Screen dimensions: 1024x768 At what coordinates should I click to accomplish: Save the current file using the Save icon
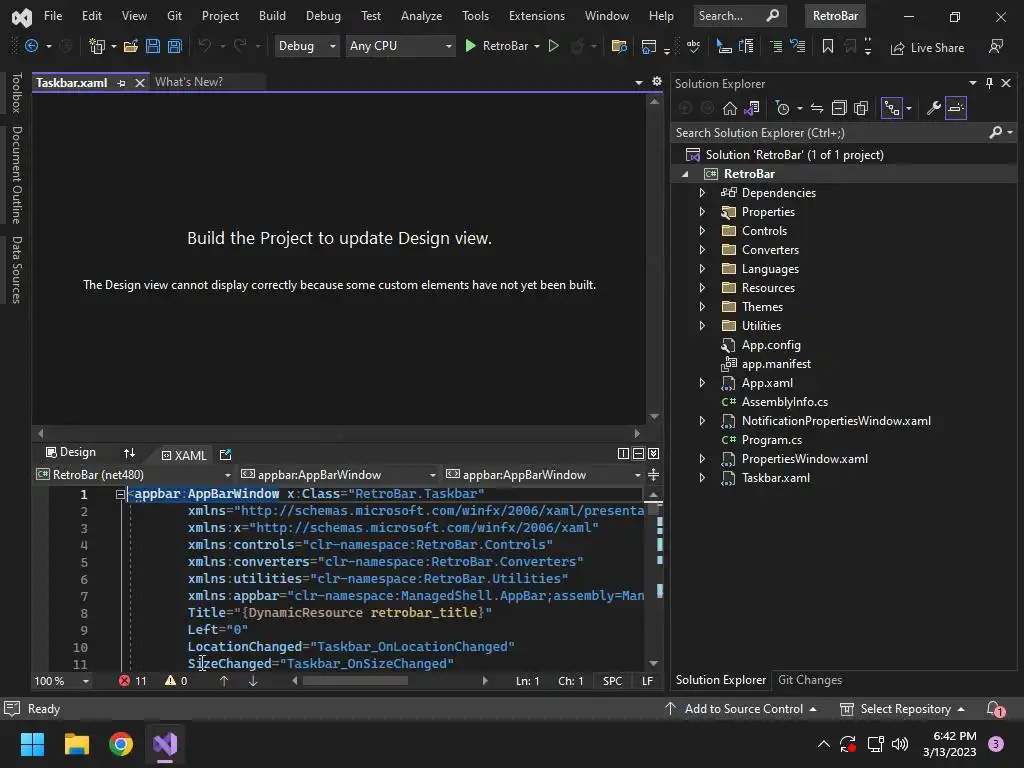point(153,46)
